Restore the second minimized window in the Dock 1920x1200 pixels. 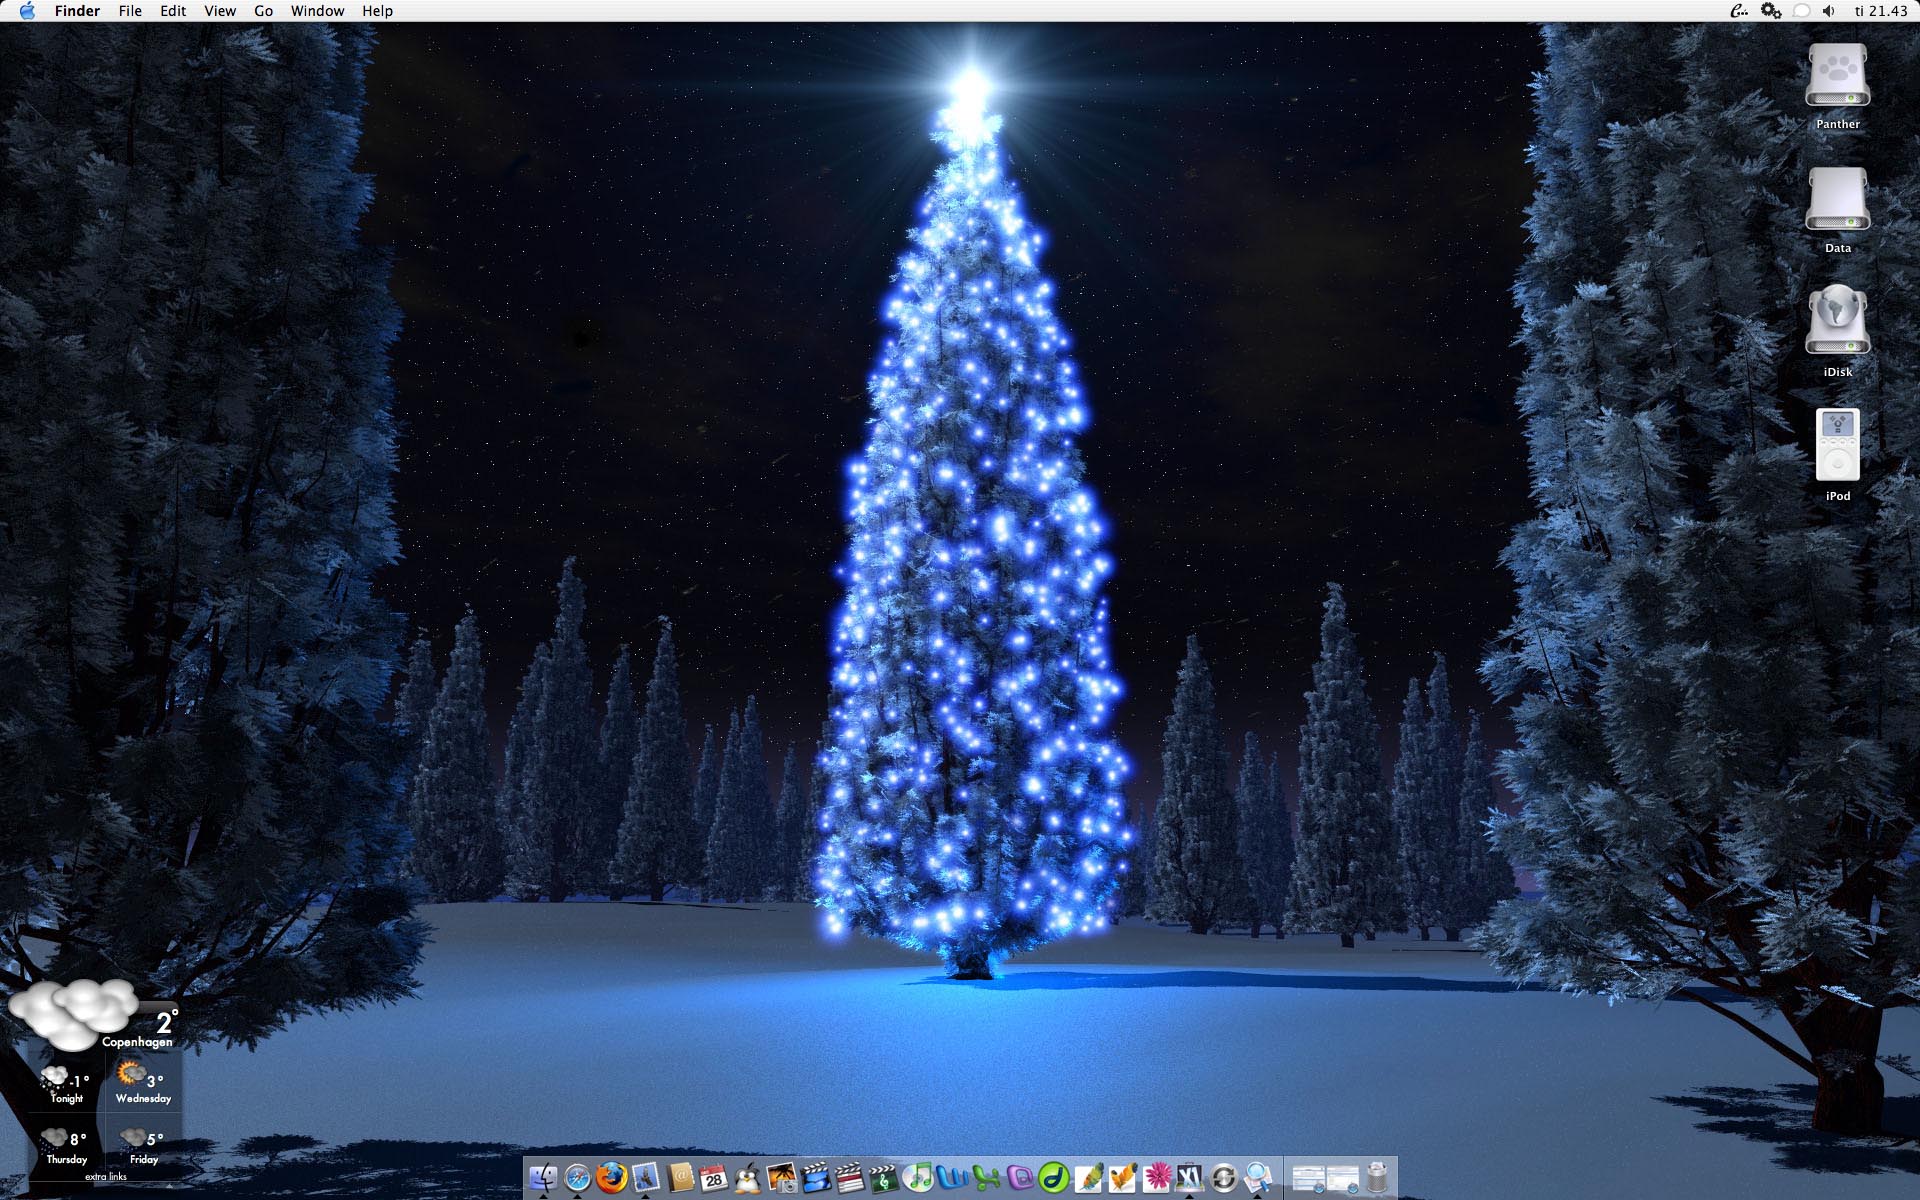(x=1342, y=1177)
